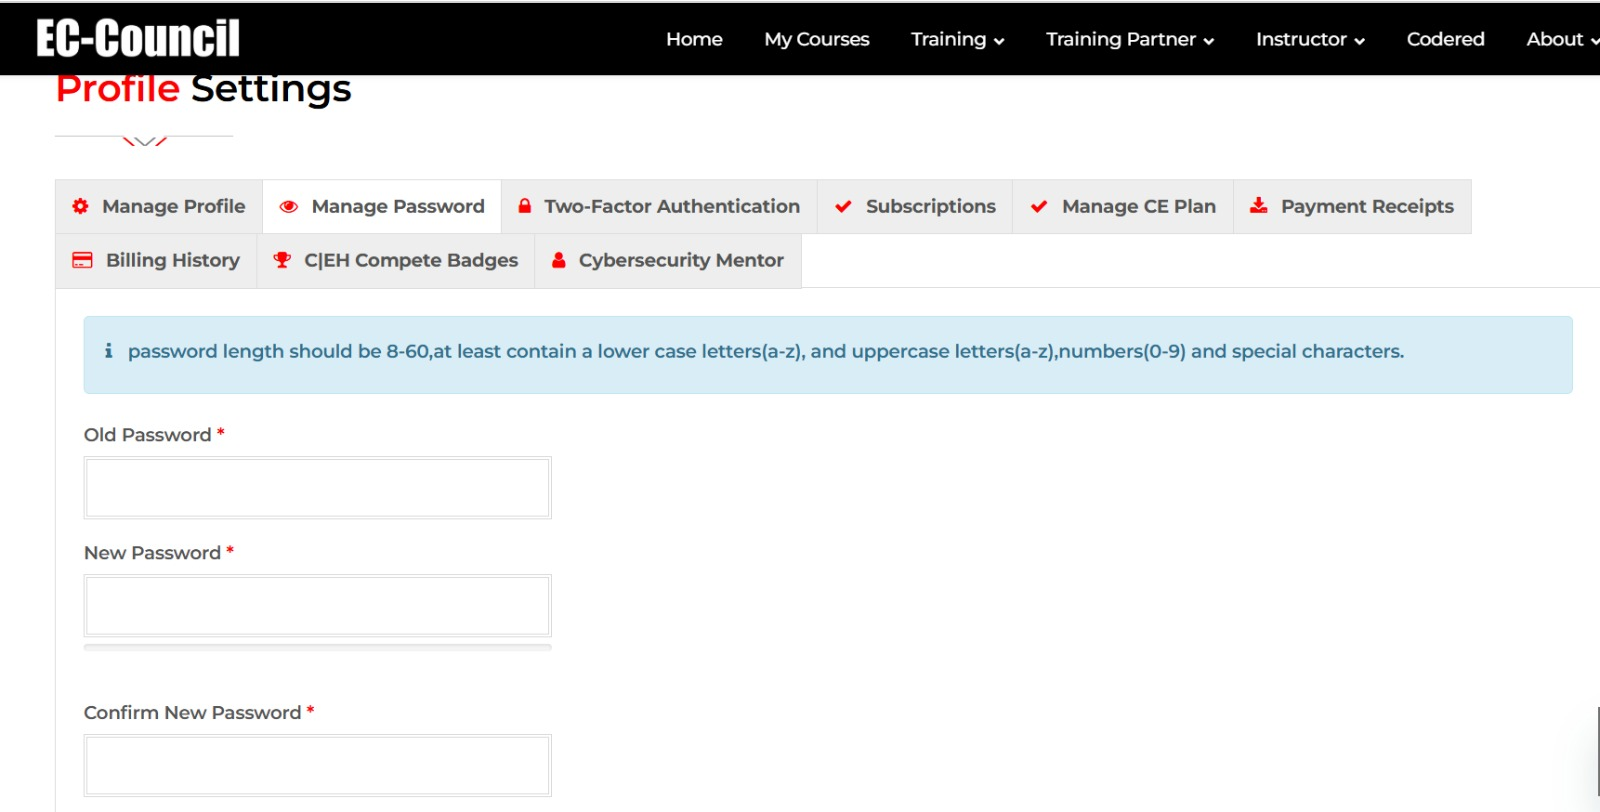
Task: Click the password strength meter bar
Action: 317,648
